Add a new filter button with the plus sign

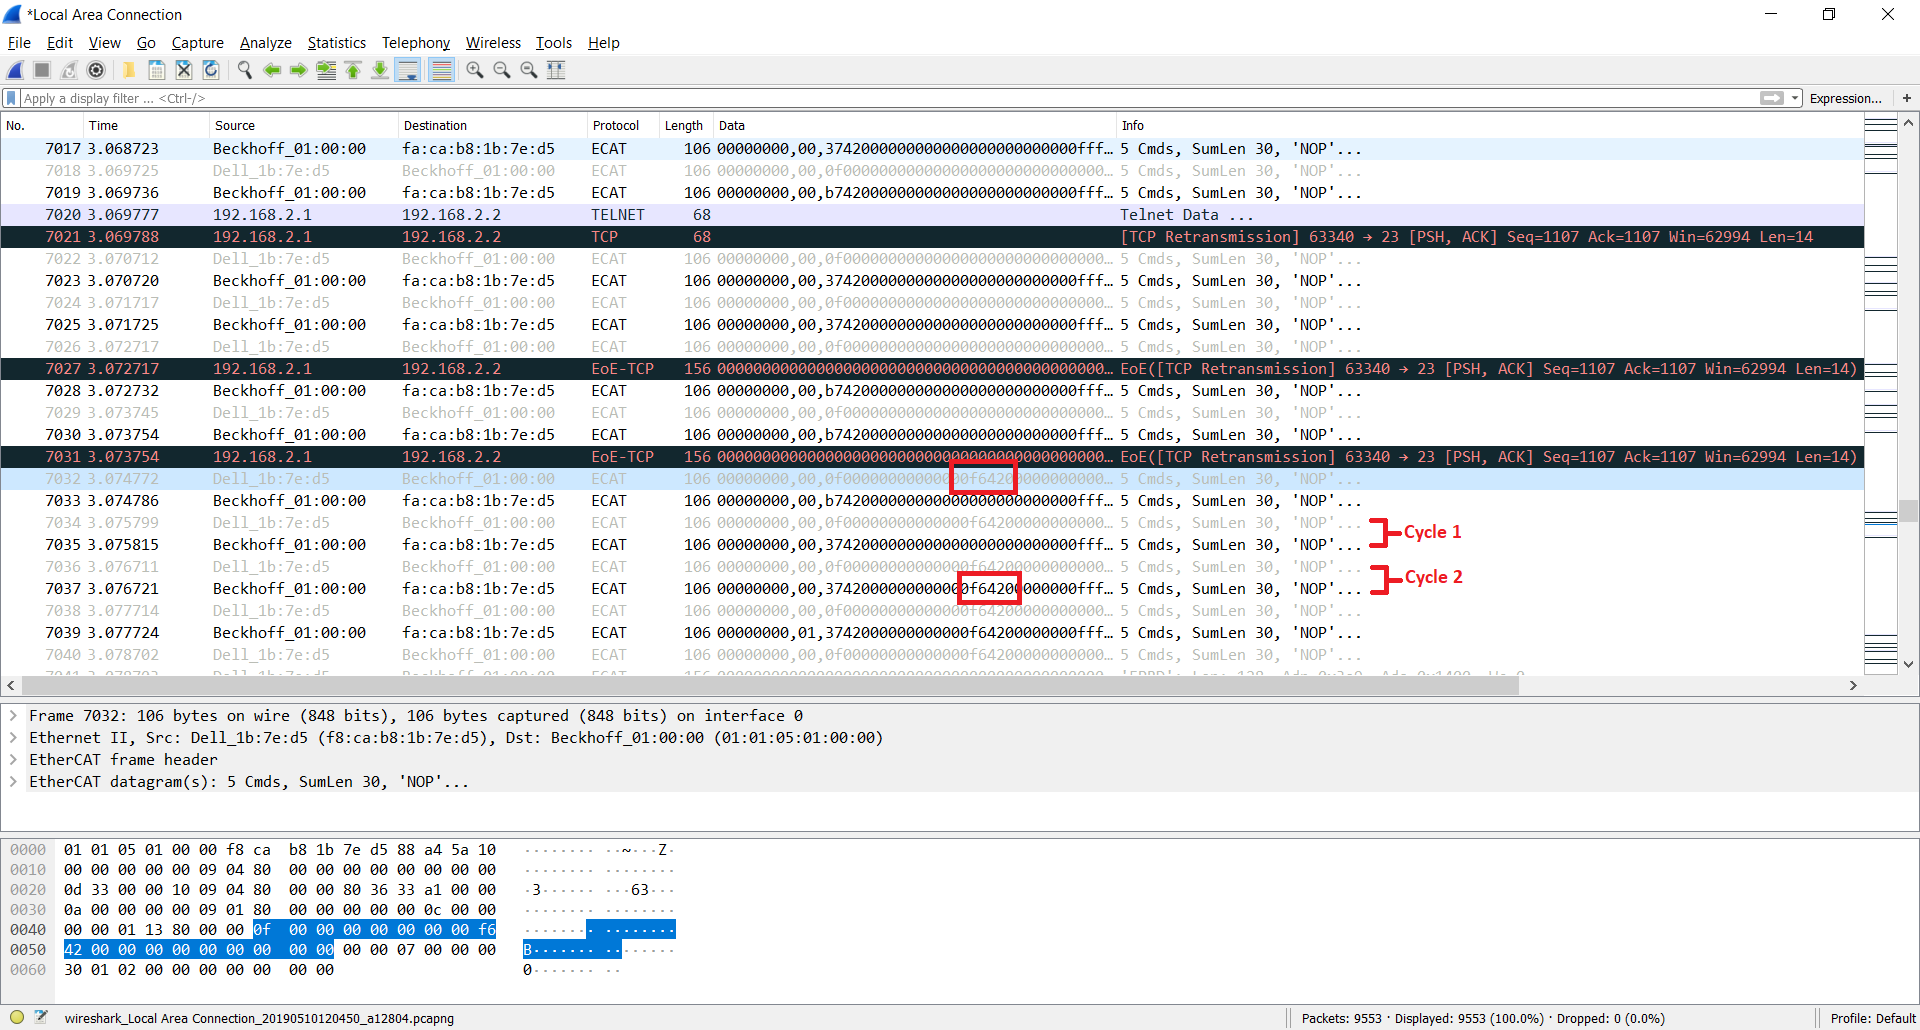tap(1908, 98)
